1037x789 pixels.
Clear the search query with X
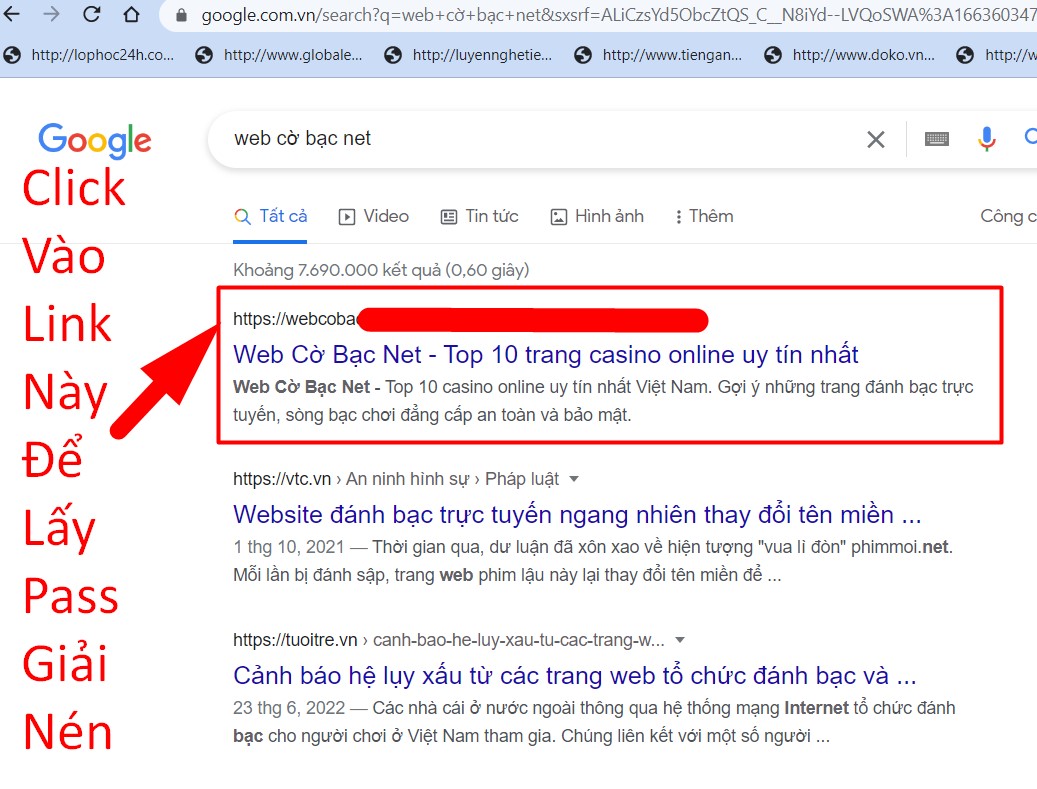click(876, 139)
